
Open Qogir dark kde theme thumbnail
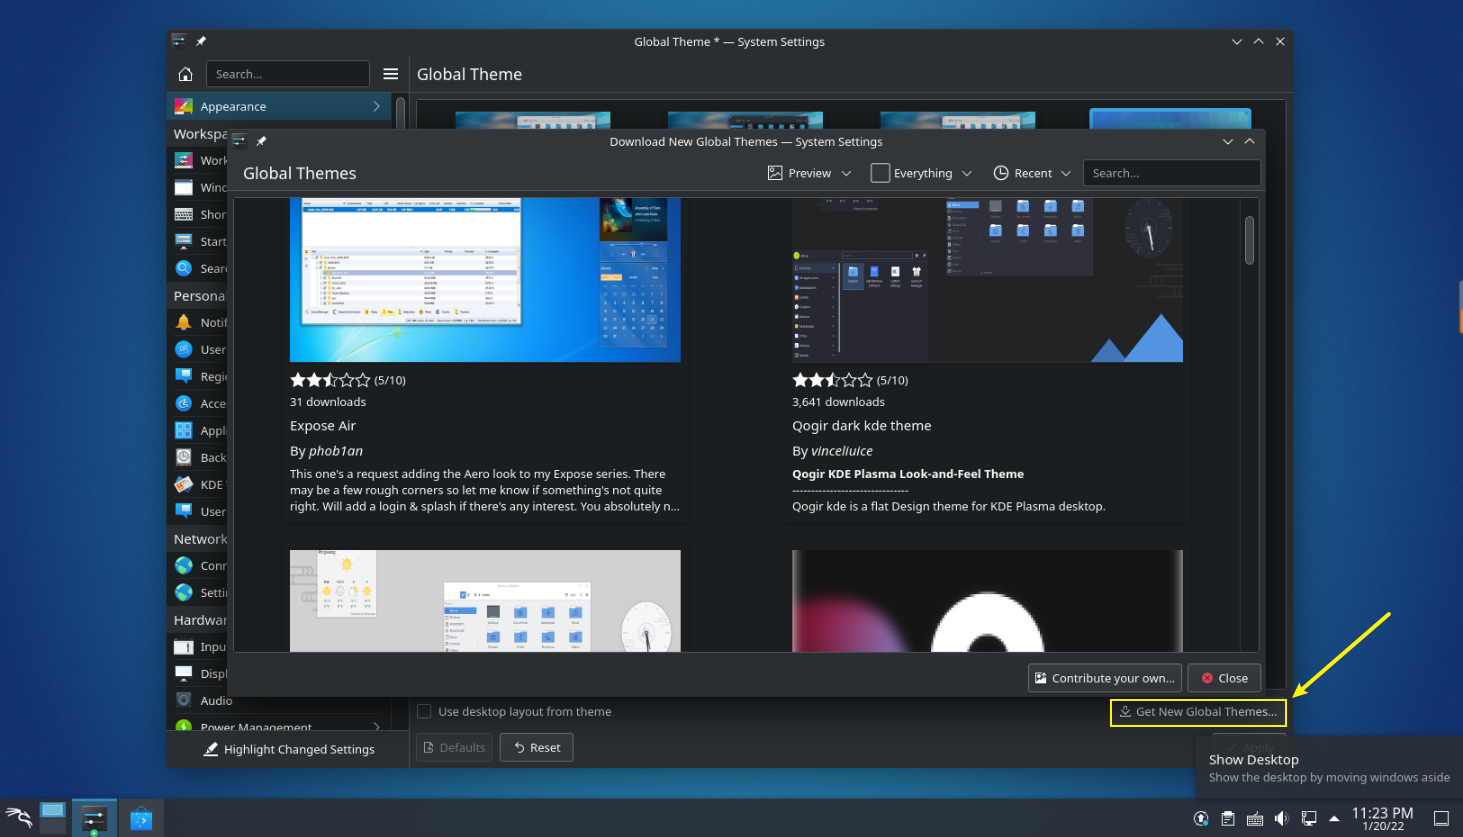click(987, 280)
